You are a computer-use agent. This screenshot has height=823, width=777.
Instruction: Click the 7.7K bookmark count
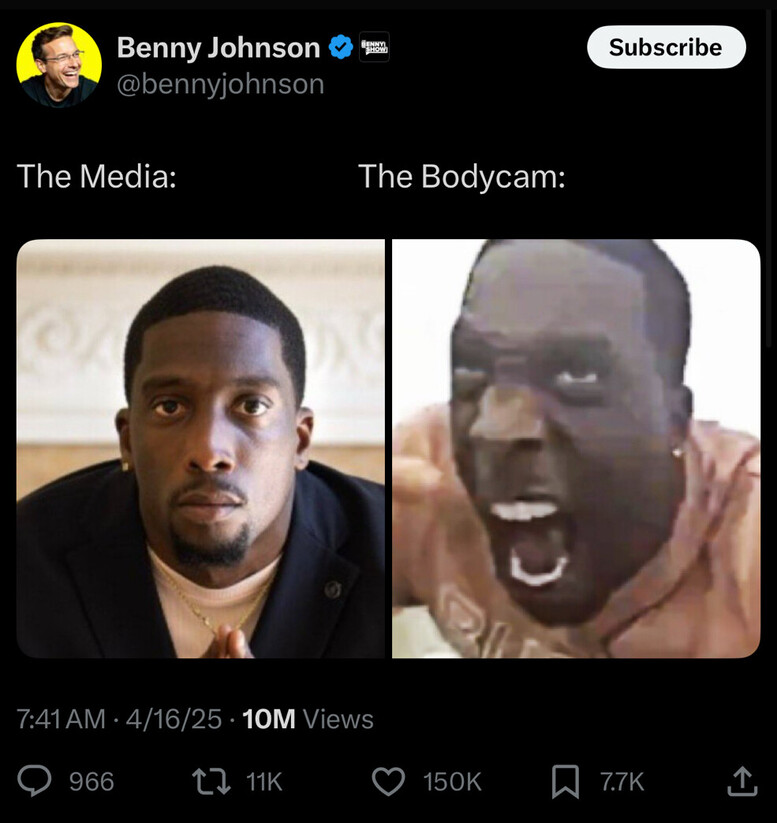(622, 782)
